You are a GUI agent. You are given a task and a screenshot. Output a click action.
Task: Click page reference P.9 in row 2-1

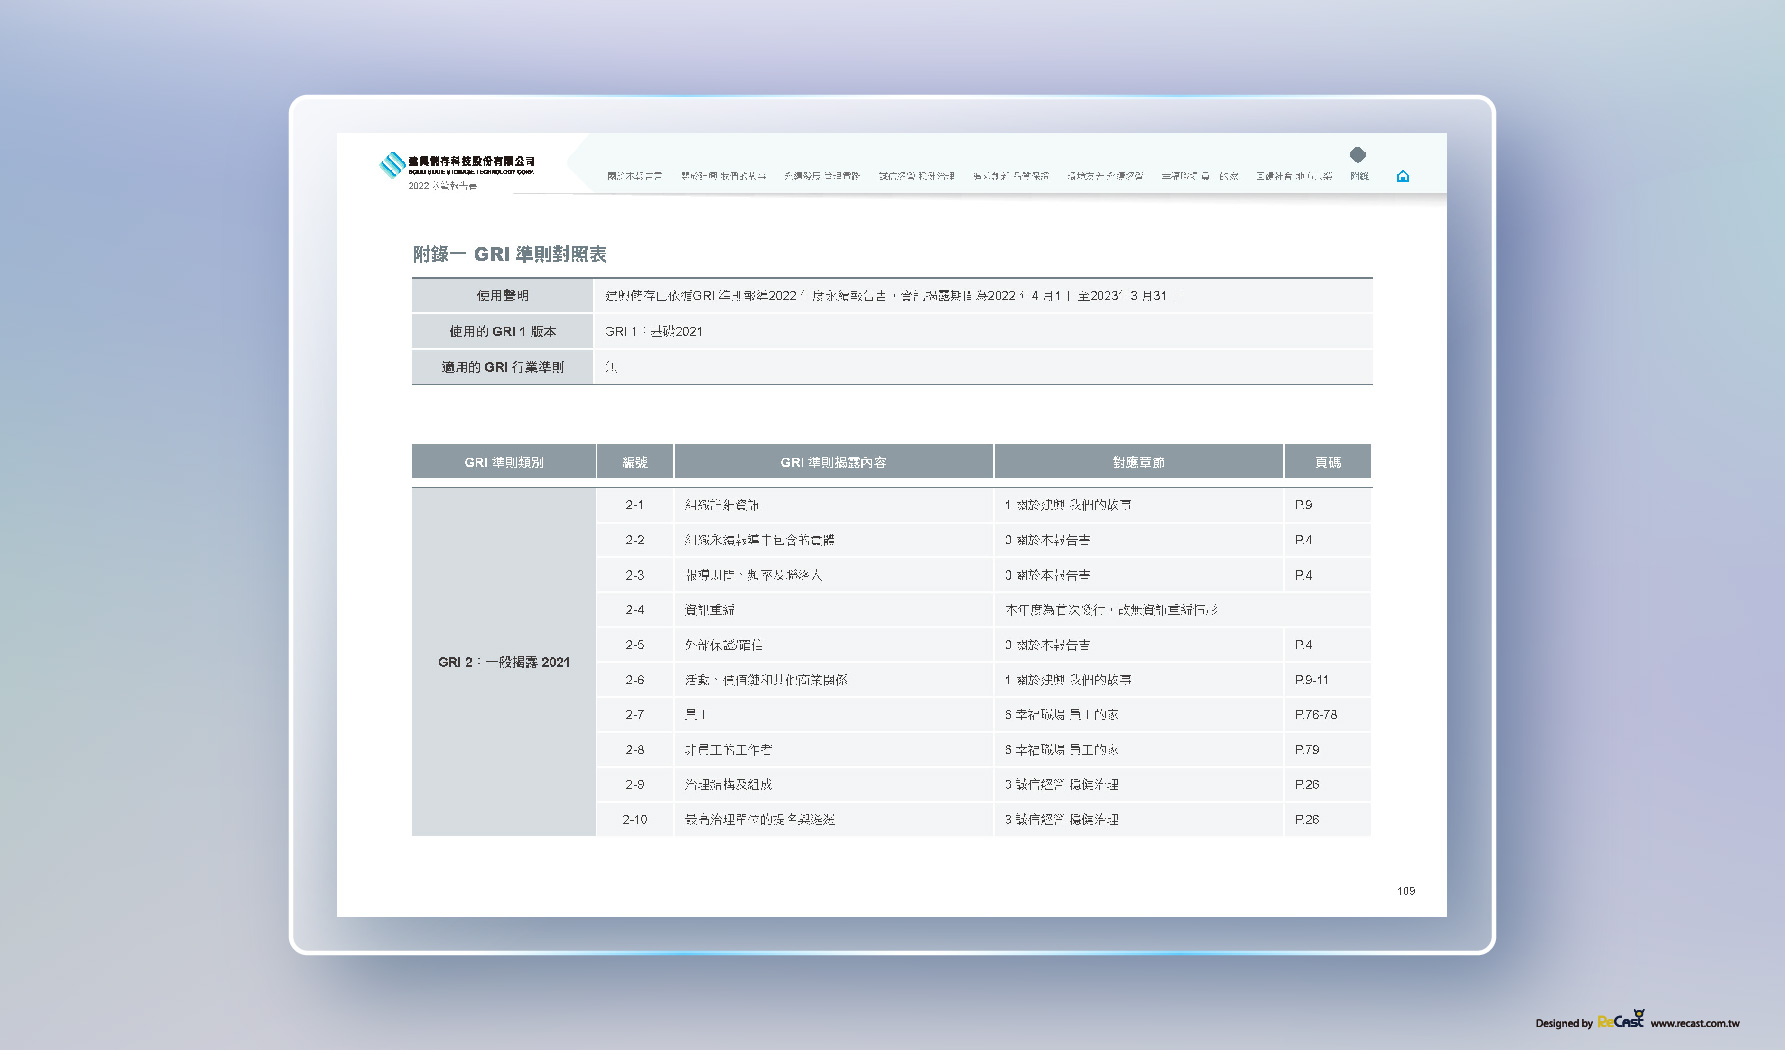coord(1303,505)
